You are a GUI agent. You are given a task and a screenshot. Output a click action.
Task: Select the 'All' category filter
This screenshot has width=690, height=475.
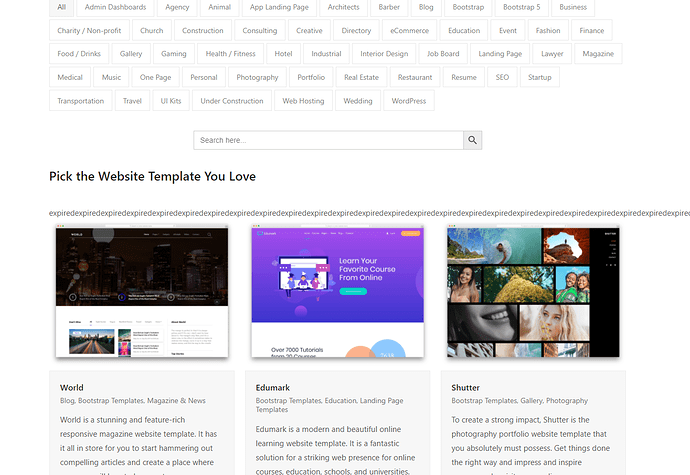click(x=62, y=7)
